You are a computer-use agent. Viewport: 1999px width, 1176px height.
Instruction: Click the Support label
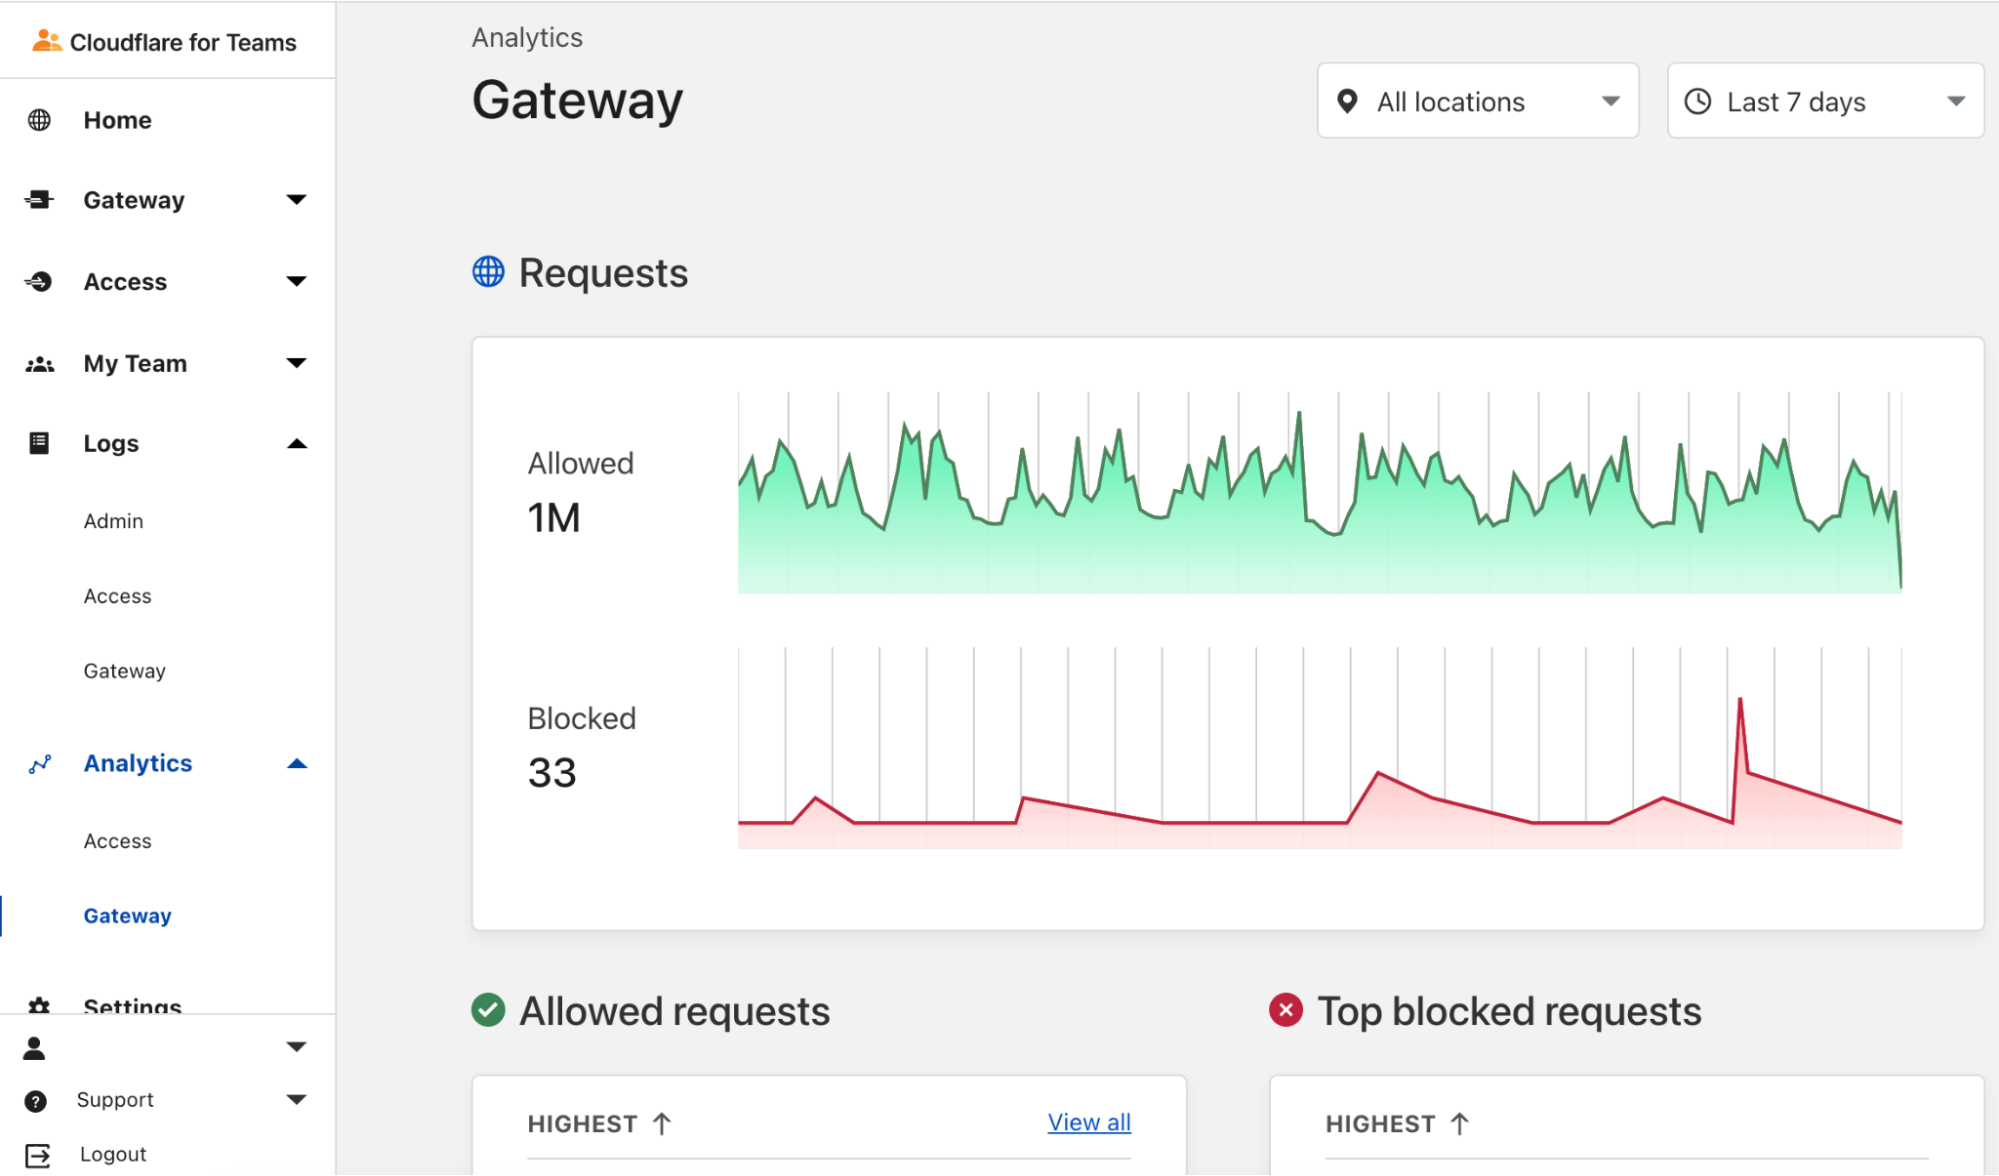point(115,1100)
